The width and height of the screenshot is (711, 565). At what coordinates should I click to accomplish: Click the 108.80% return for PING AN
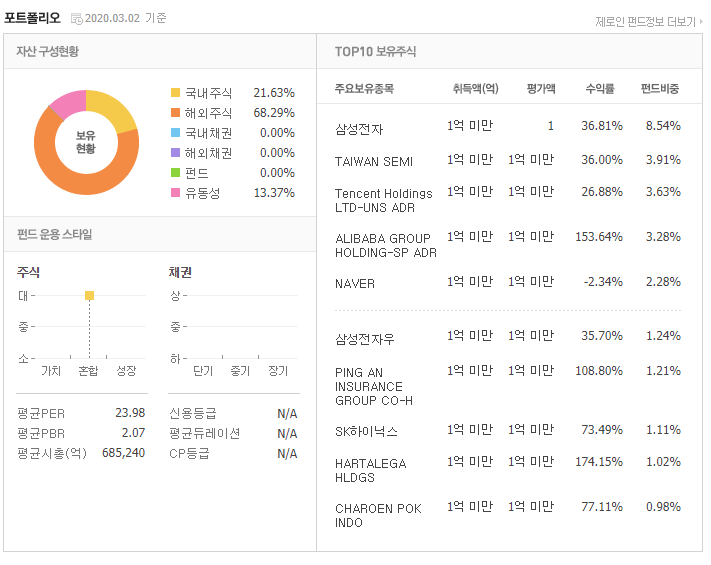pos(599,371)
